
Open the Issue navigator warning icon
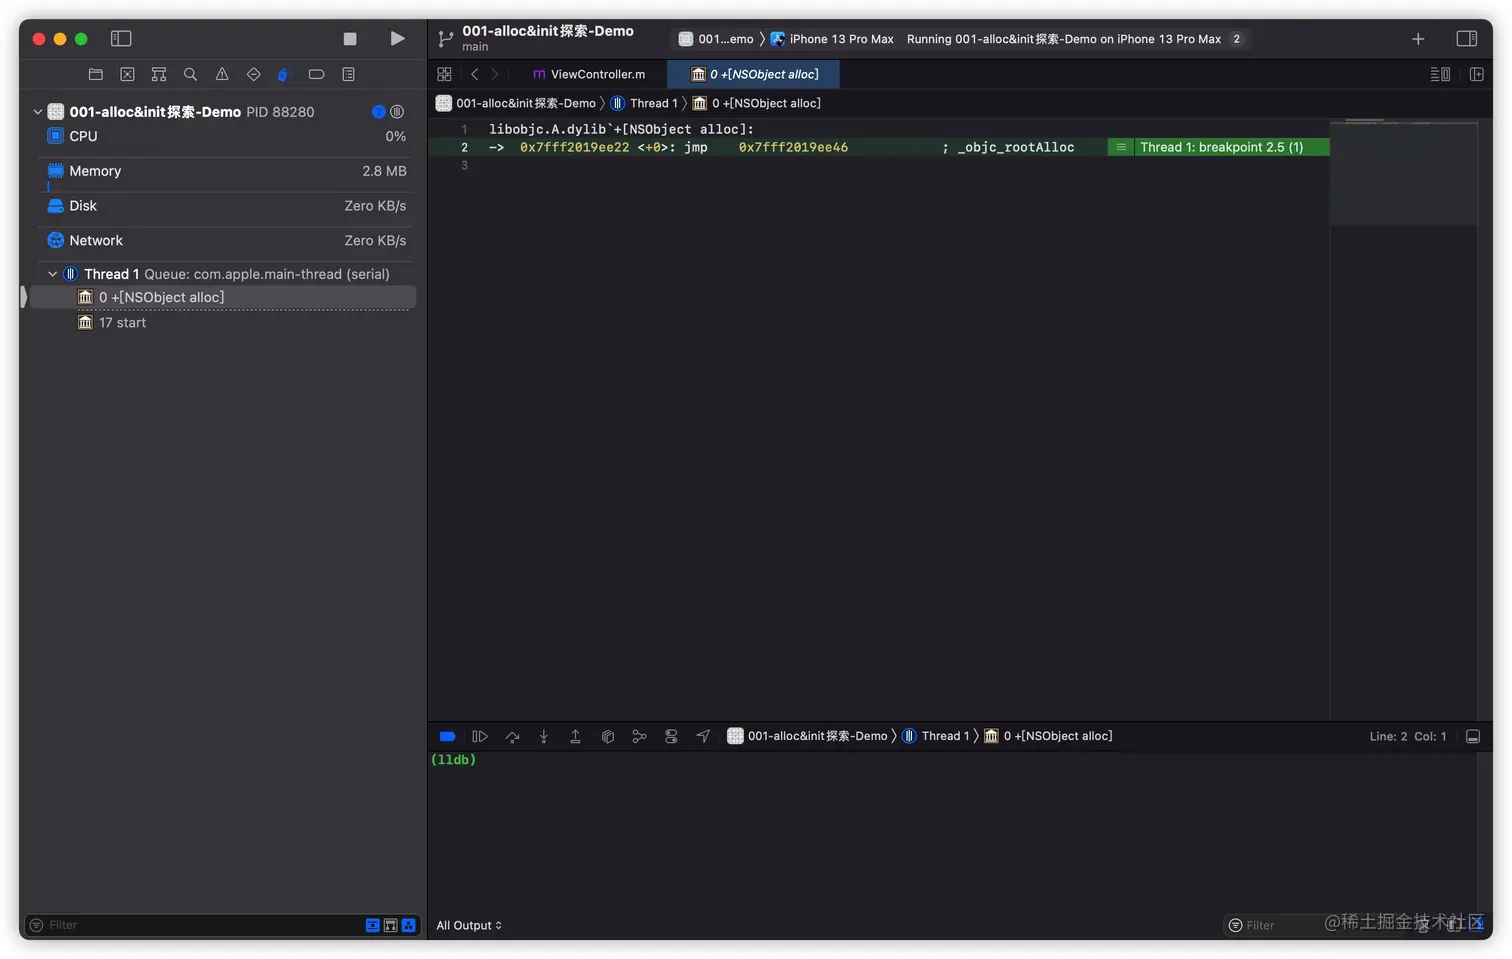pyautogui.click(x=222, y=74)
